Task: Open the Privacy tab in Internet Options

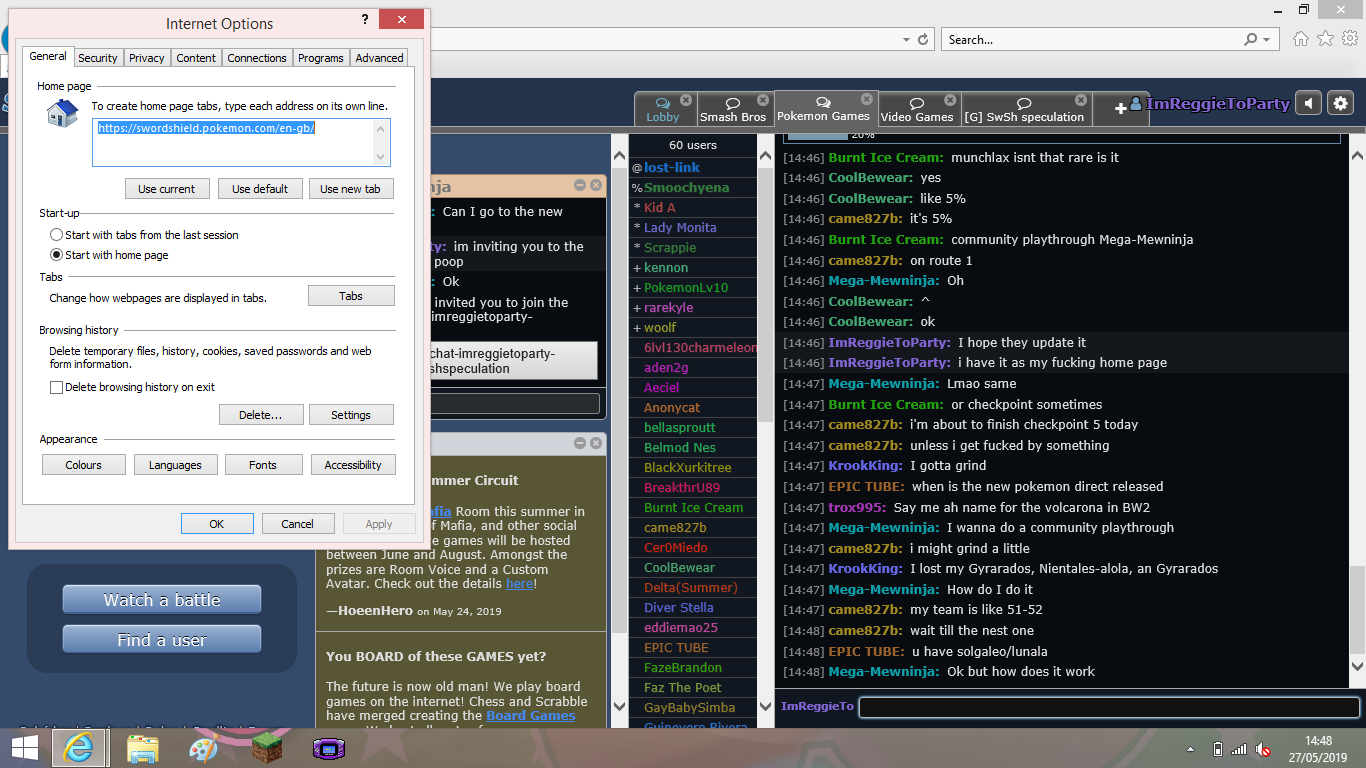Action: click(x=147, y=58)
